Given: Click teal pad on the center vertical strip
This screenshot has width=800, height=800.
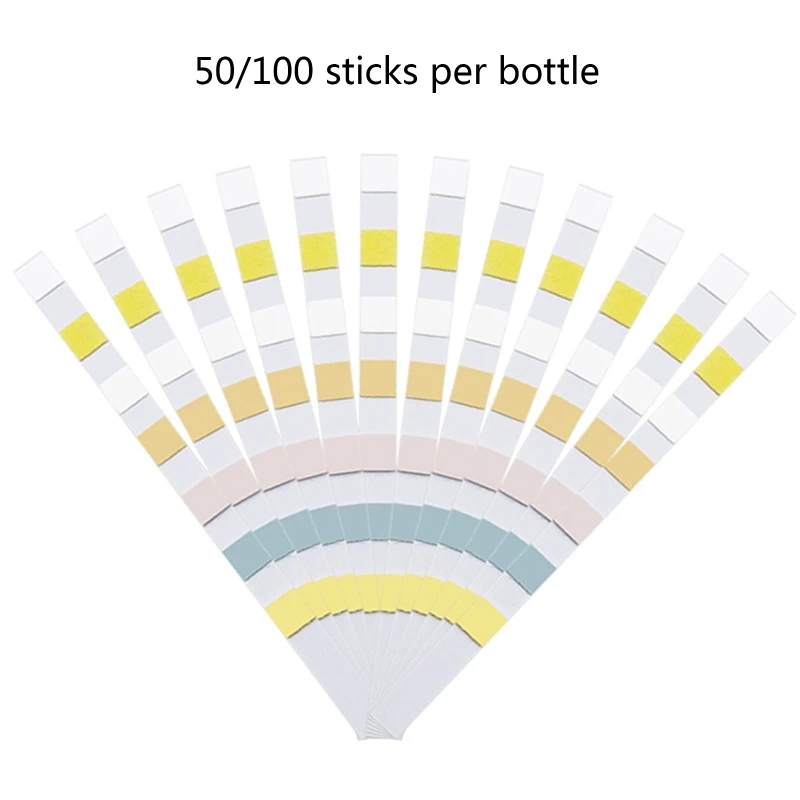Looking at the screenshot, I should pos(378,521).
